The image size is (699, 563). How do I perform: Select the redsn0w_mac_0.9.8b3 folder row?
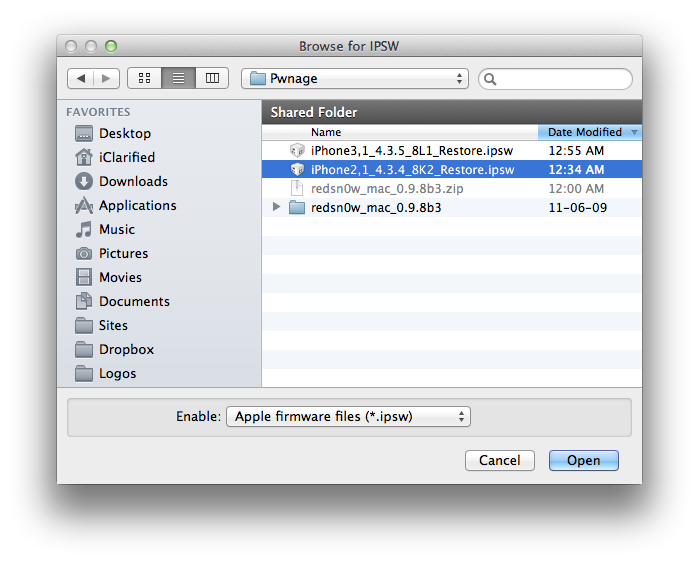coord(452,208)
